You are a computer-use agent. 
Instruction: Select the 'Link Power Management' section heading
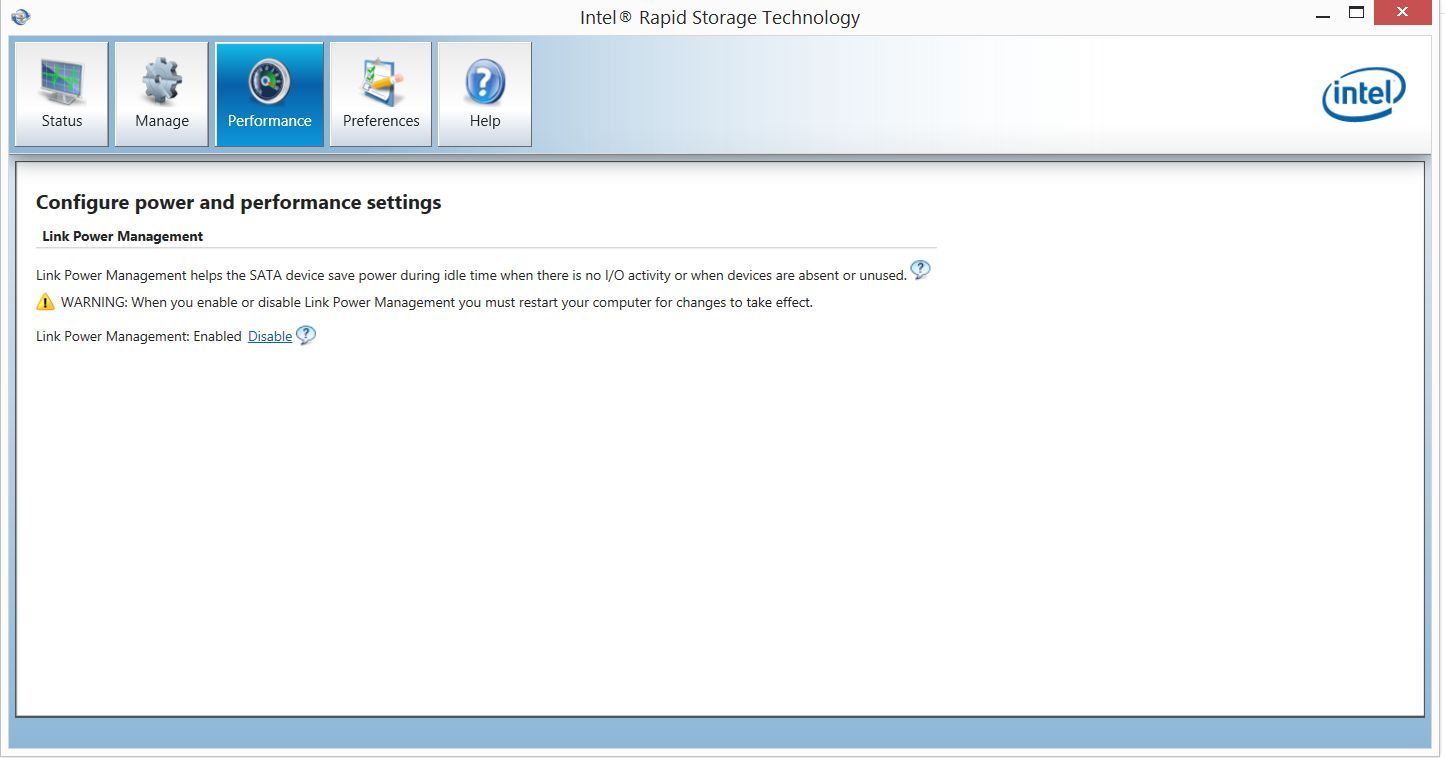[122, 237]
